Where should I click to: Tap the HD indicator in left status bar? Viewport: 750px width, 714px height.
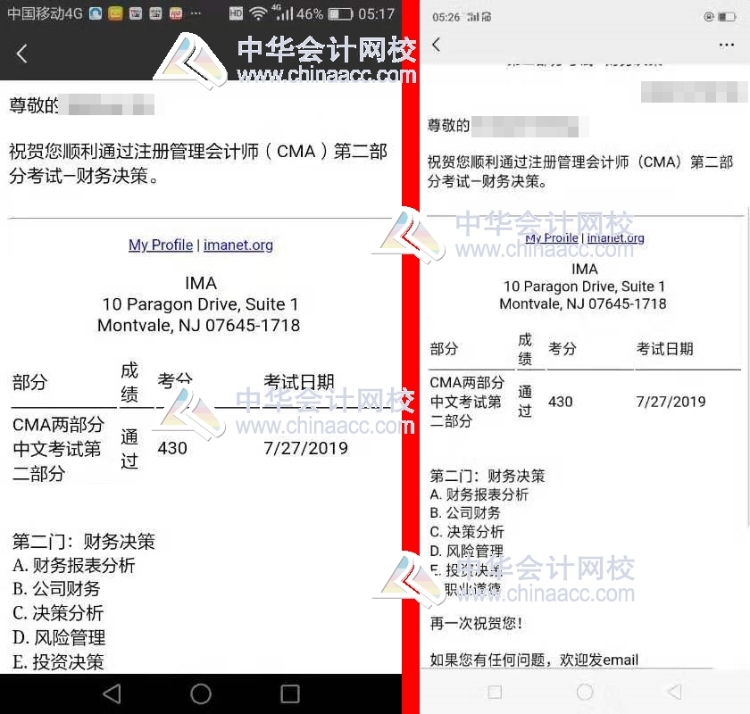[236, 13]
